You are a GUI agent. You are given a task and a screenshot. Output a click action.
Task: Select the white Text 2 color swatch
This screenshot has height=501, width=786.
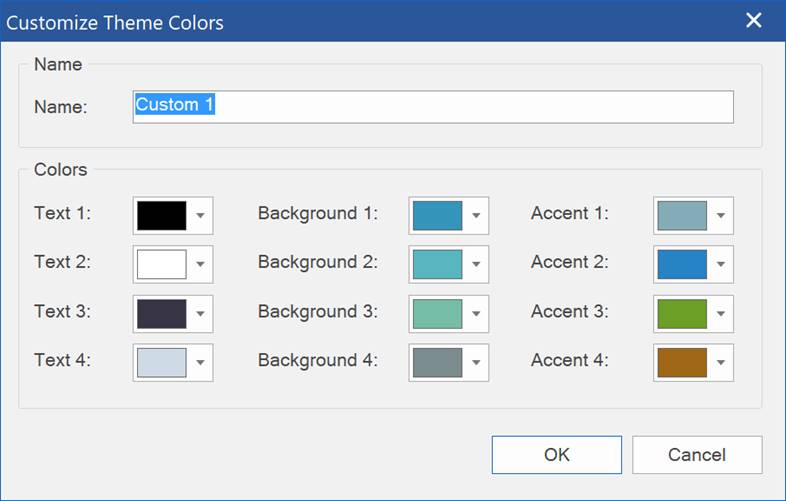(x=161, y=264)
